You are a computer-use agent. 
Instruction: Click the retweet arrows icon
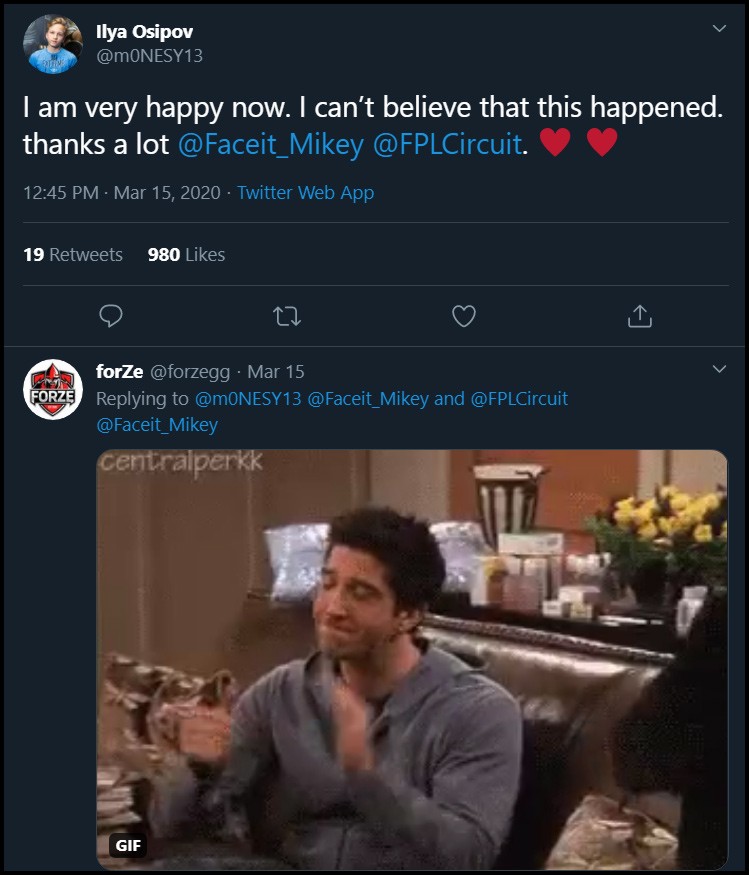tap(287, 317)
